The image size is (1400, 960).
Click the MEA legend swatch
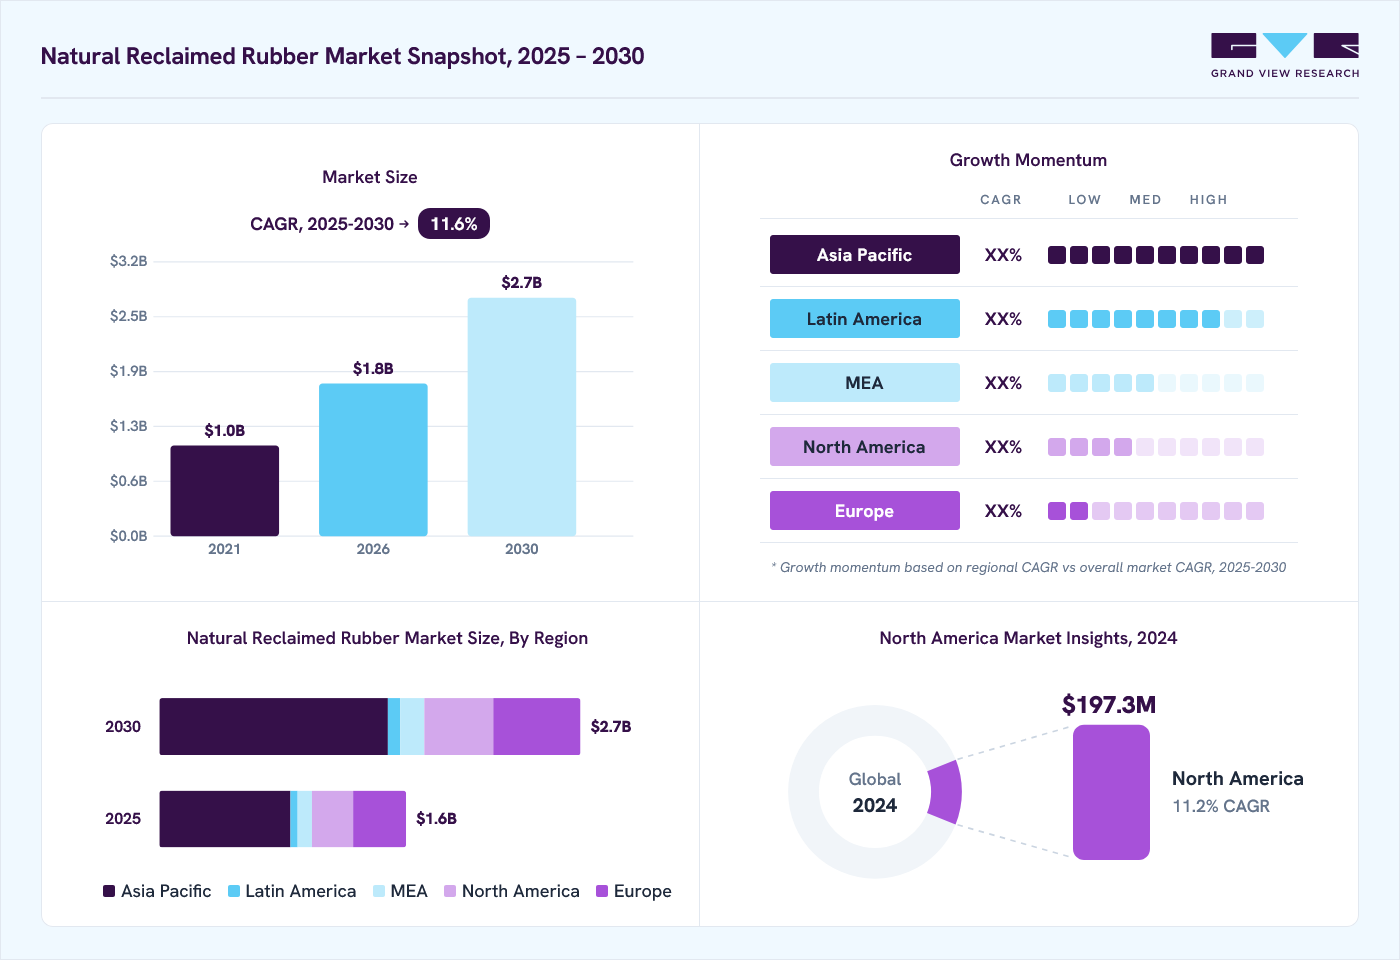click(x=379, y=891)
